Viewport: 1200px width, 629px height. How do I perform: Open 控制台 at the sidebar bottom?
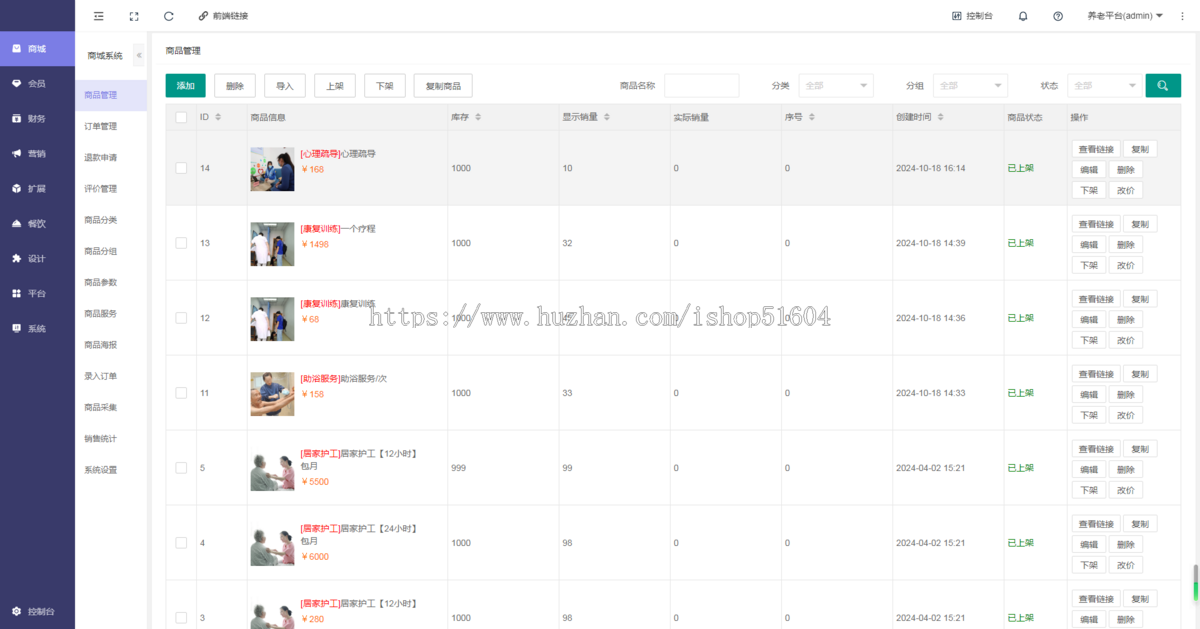click(37, 611)
